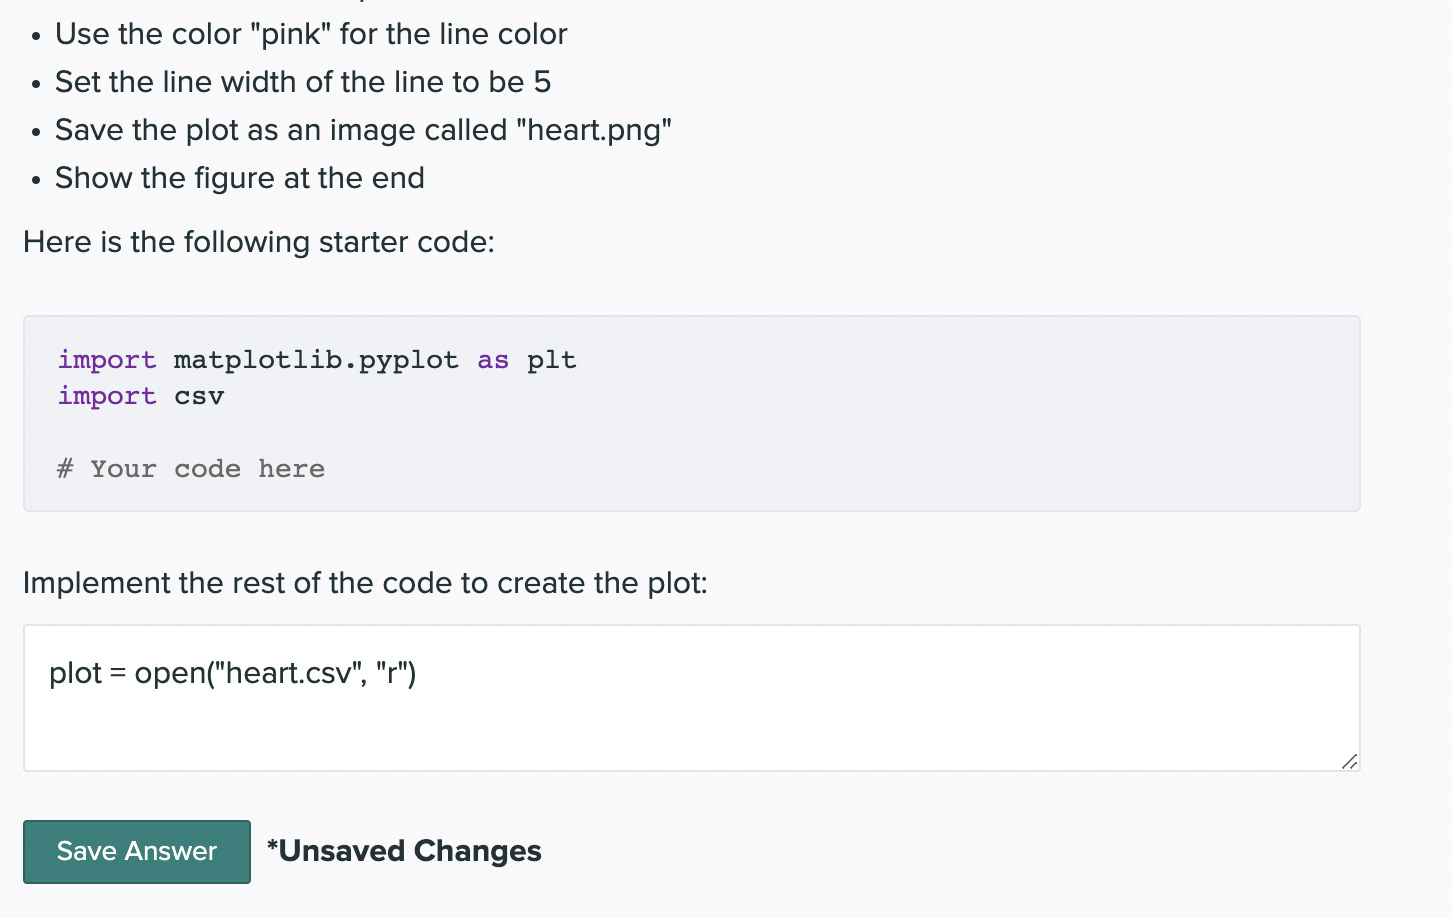Image resolution: width=1452 pixels, height=918 pixels.
Task: Click the Save Answer button
Action: click(137, 851)
